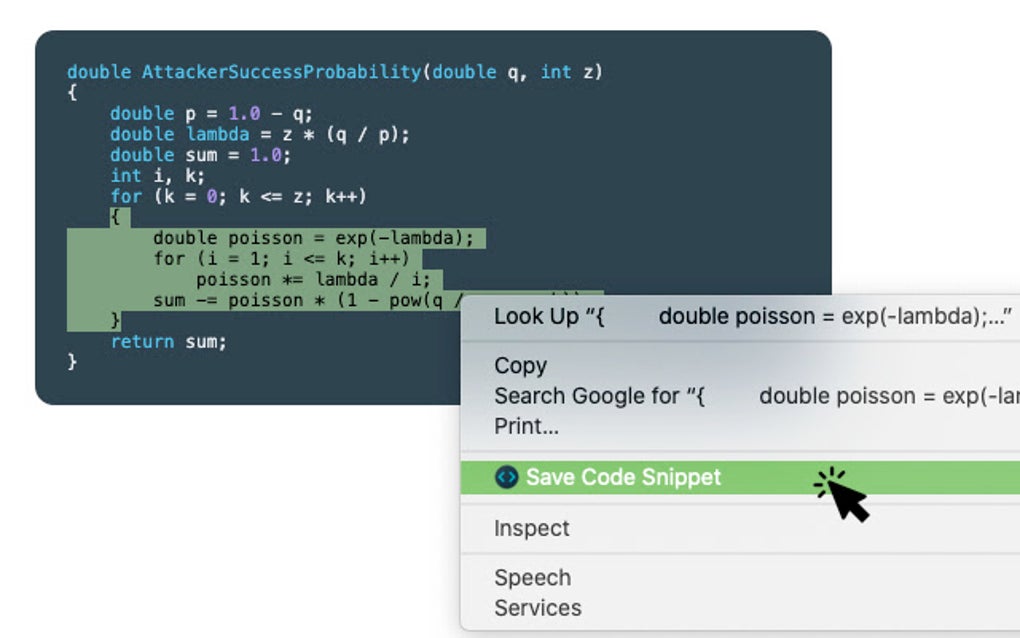Image resolution: width=1020 pixels, height=638 pixels.
Task: Click the 'double lambda' declaration line
Action: click(x=260, y=135)
